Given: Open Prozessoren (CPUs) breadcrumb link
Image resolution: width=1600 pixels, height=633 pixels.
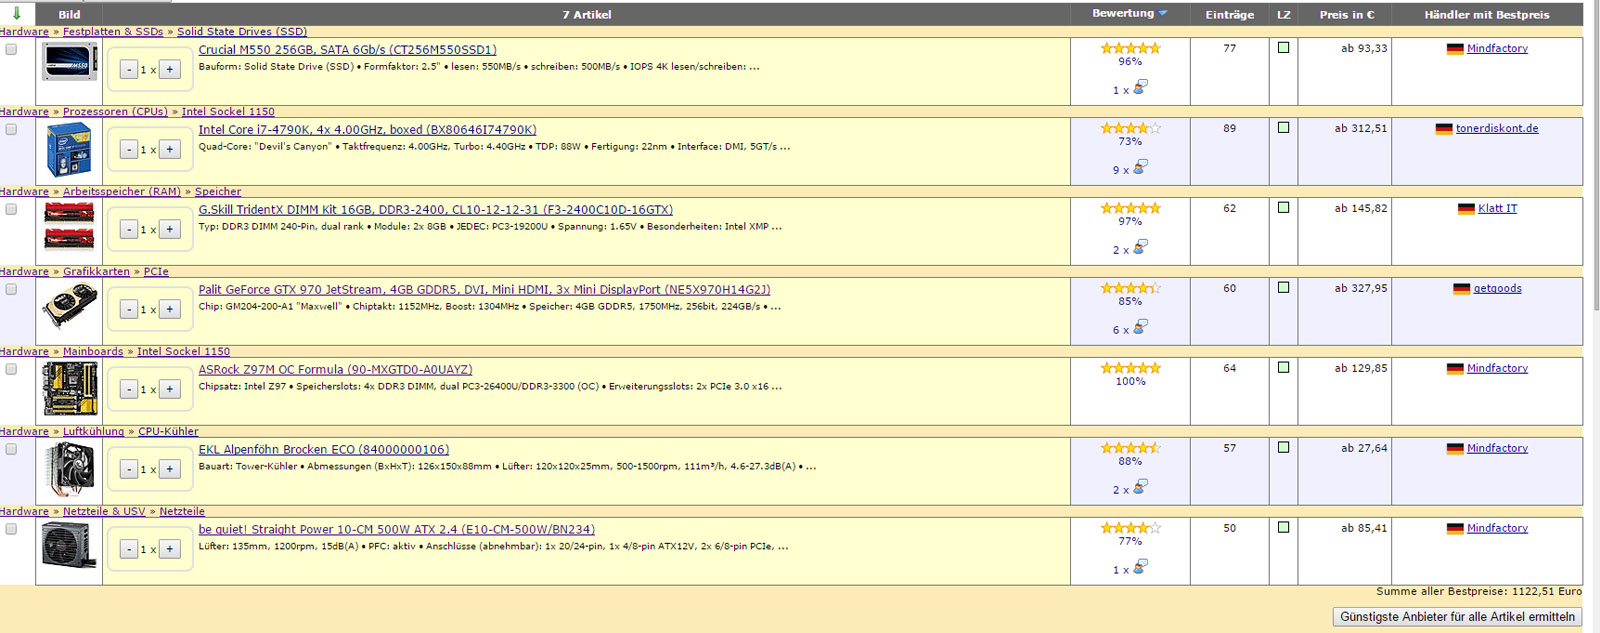Looking at the screenshot, I should pyautogui.click(x=115, y=112).
